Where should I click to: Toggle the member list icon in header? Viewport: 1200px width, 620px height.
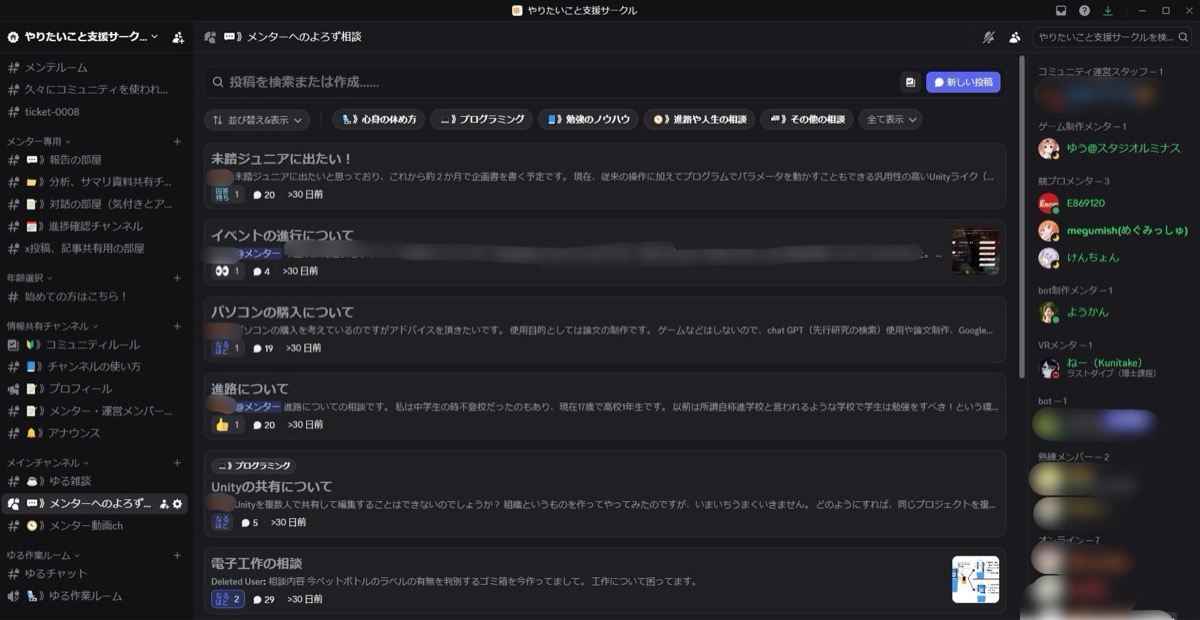point(1015,37)
